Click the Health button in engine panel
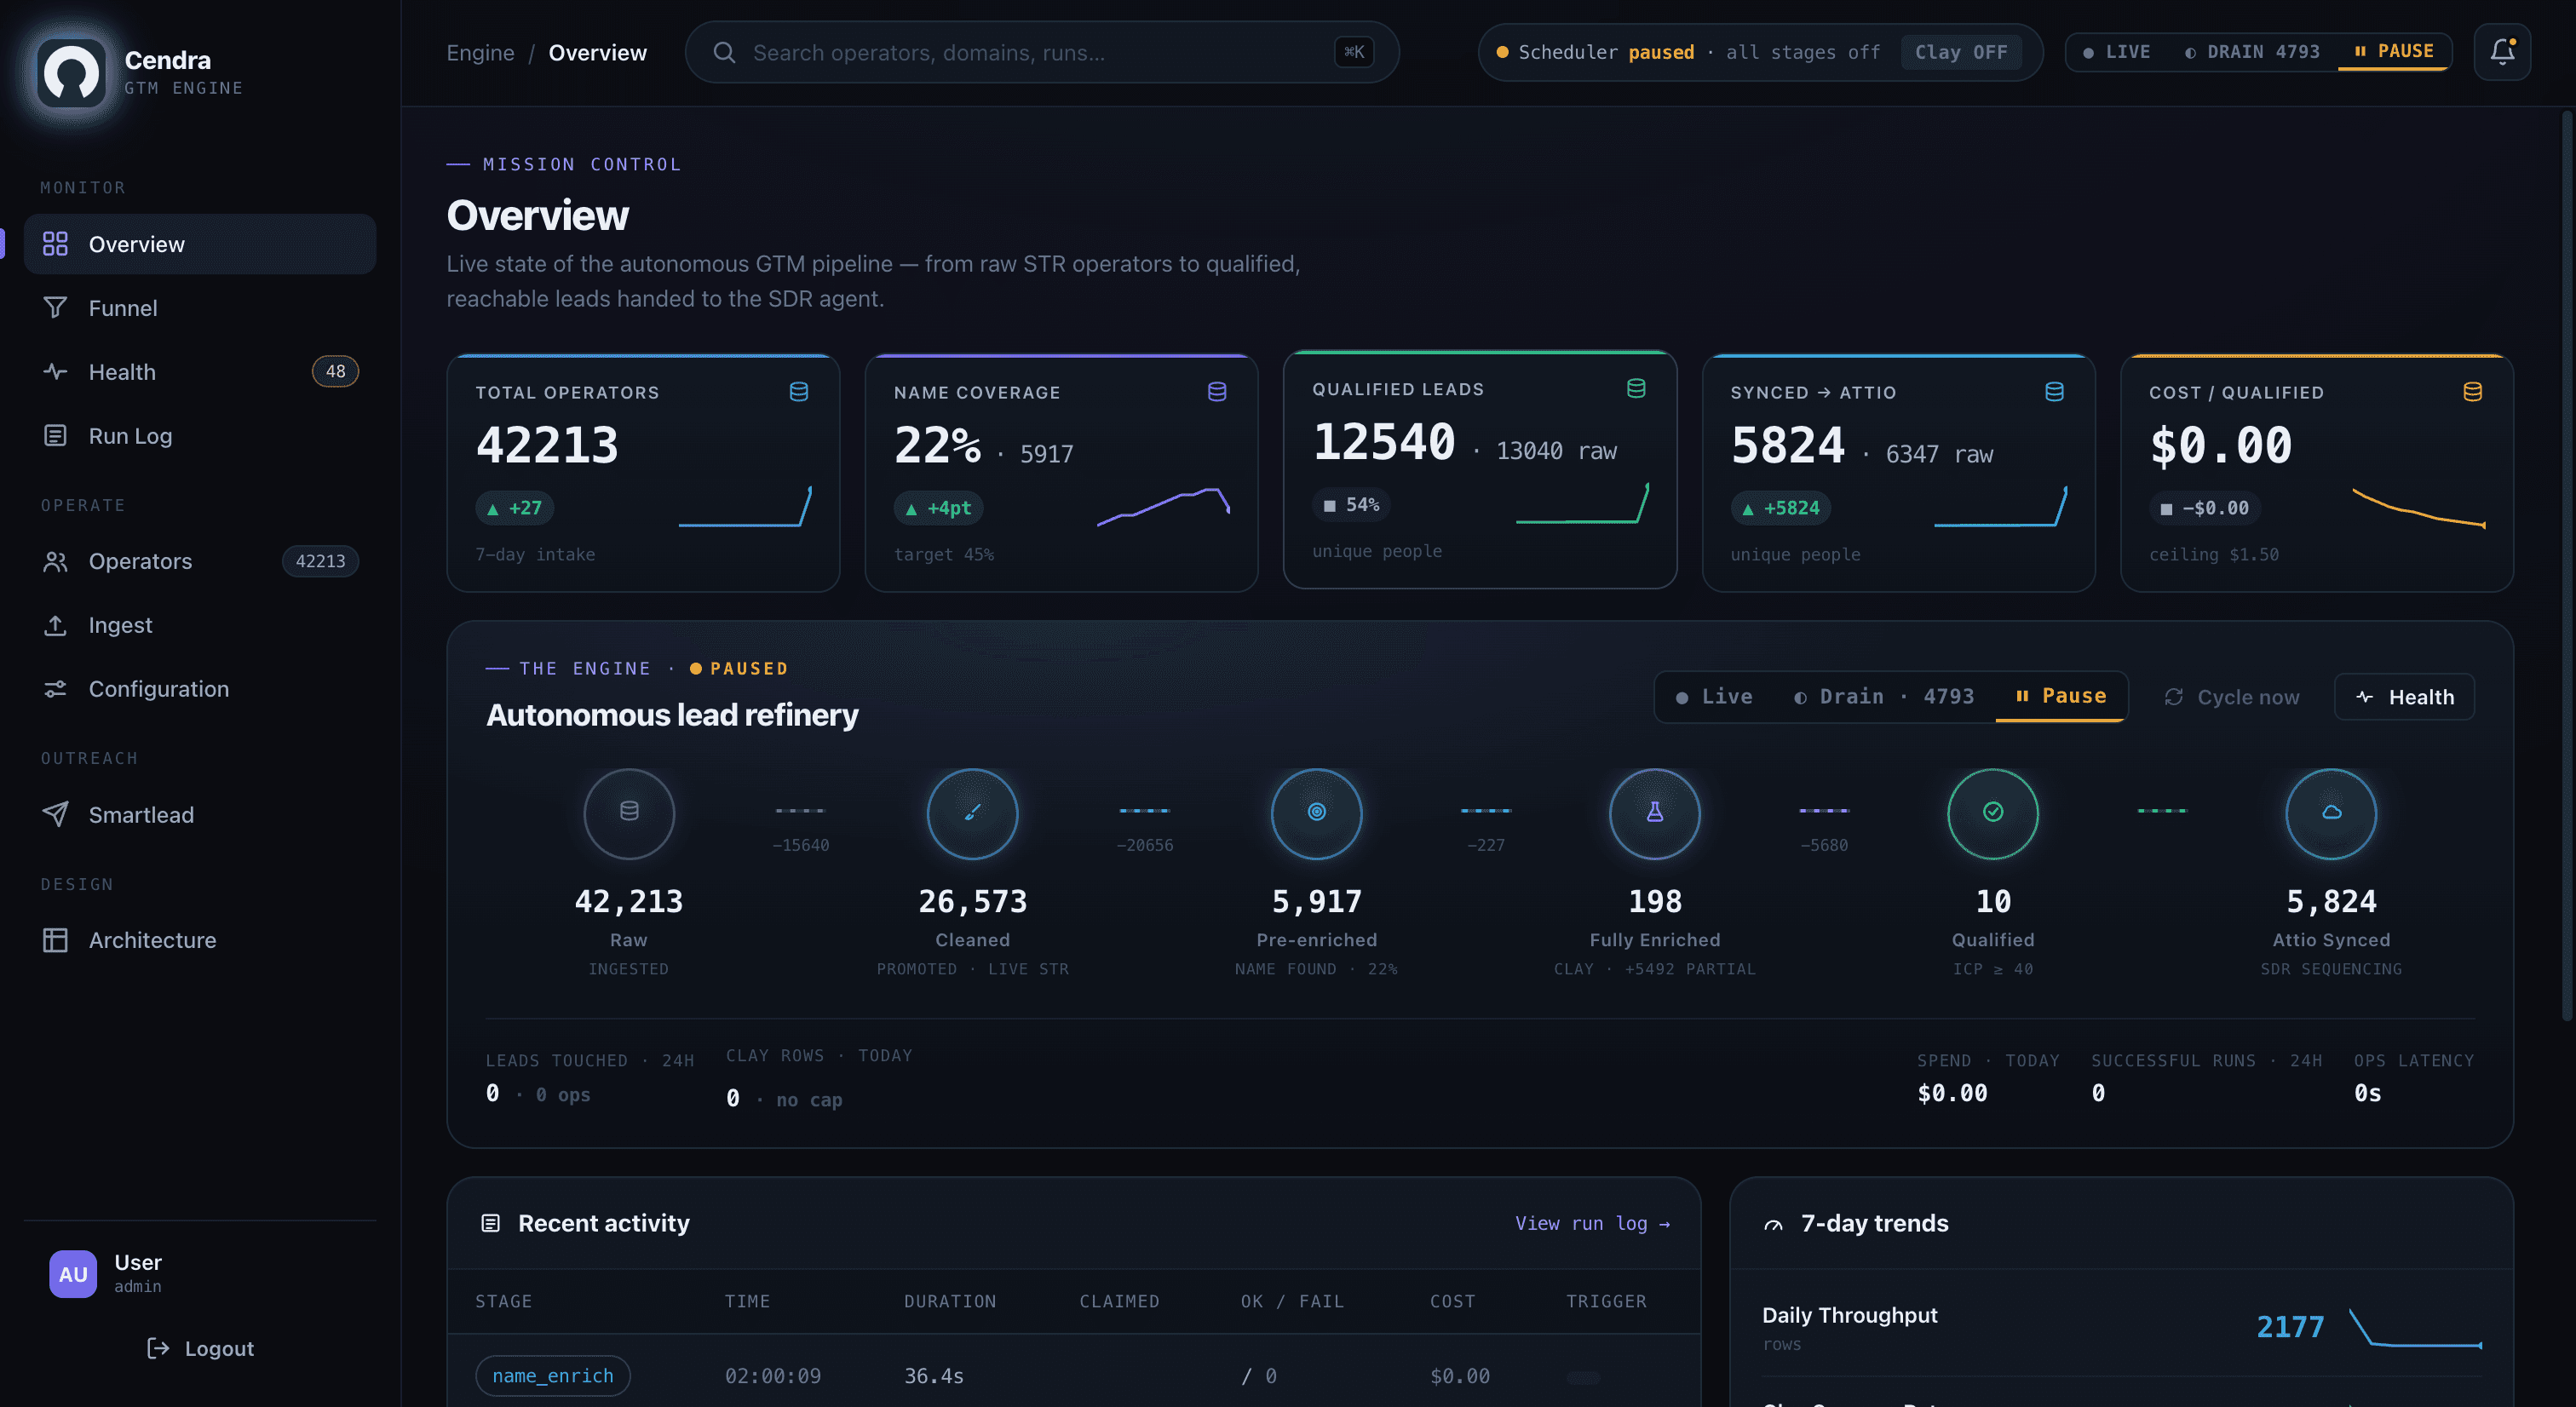 pos(2404,697)
